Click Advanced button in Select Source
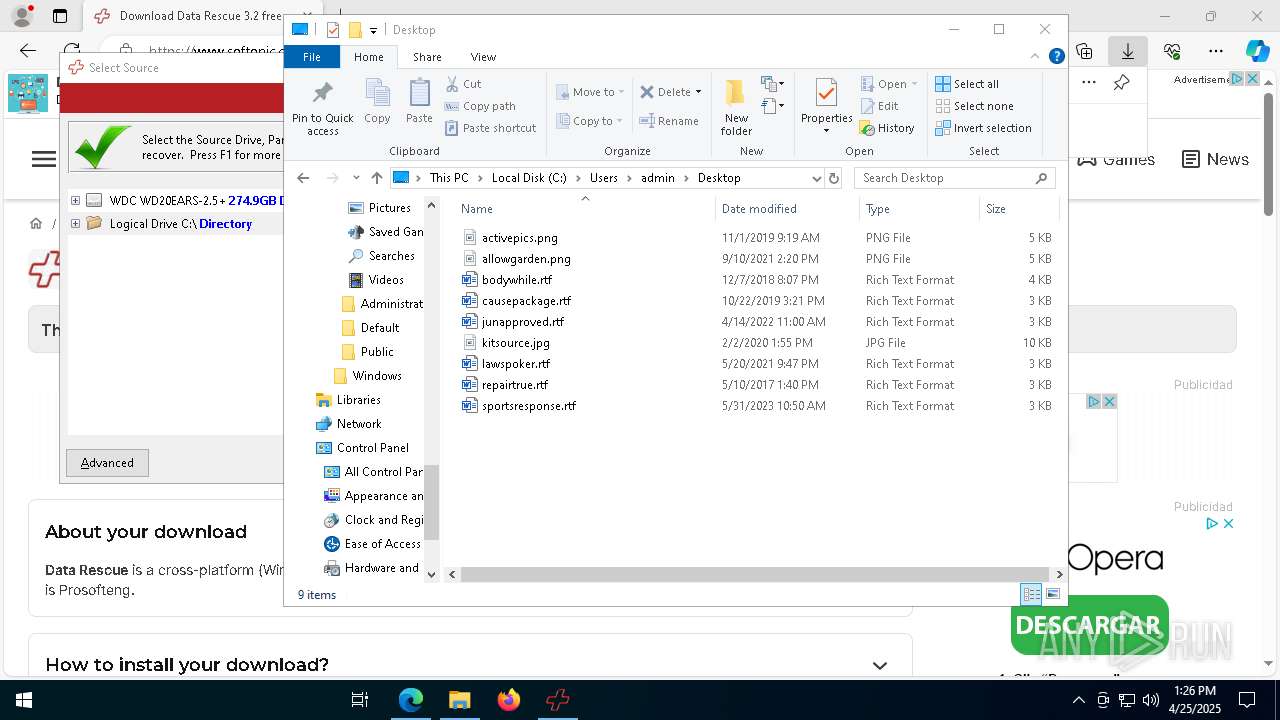Screen dimensions: 1280x720 coord(107,463)
